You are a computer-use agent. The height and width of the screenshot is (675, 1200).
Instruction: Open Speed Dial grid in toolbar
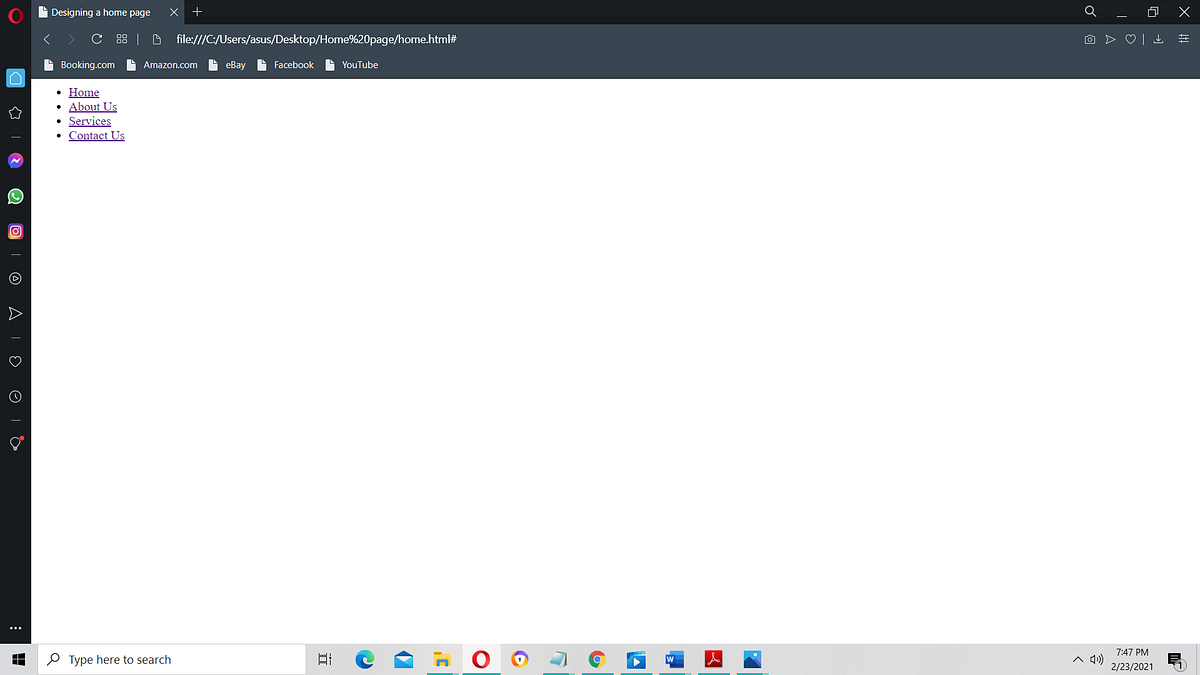click(x=121, y=39)
